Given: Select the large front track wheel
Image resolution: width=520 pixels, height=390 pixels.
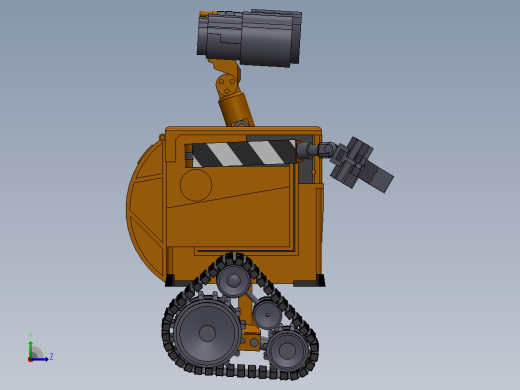Looking at the screenshot, I should coord(207,332).
